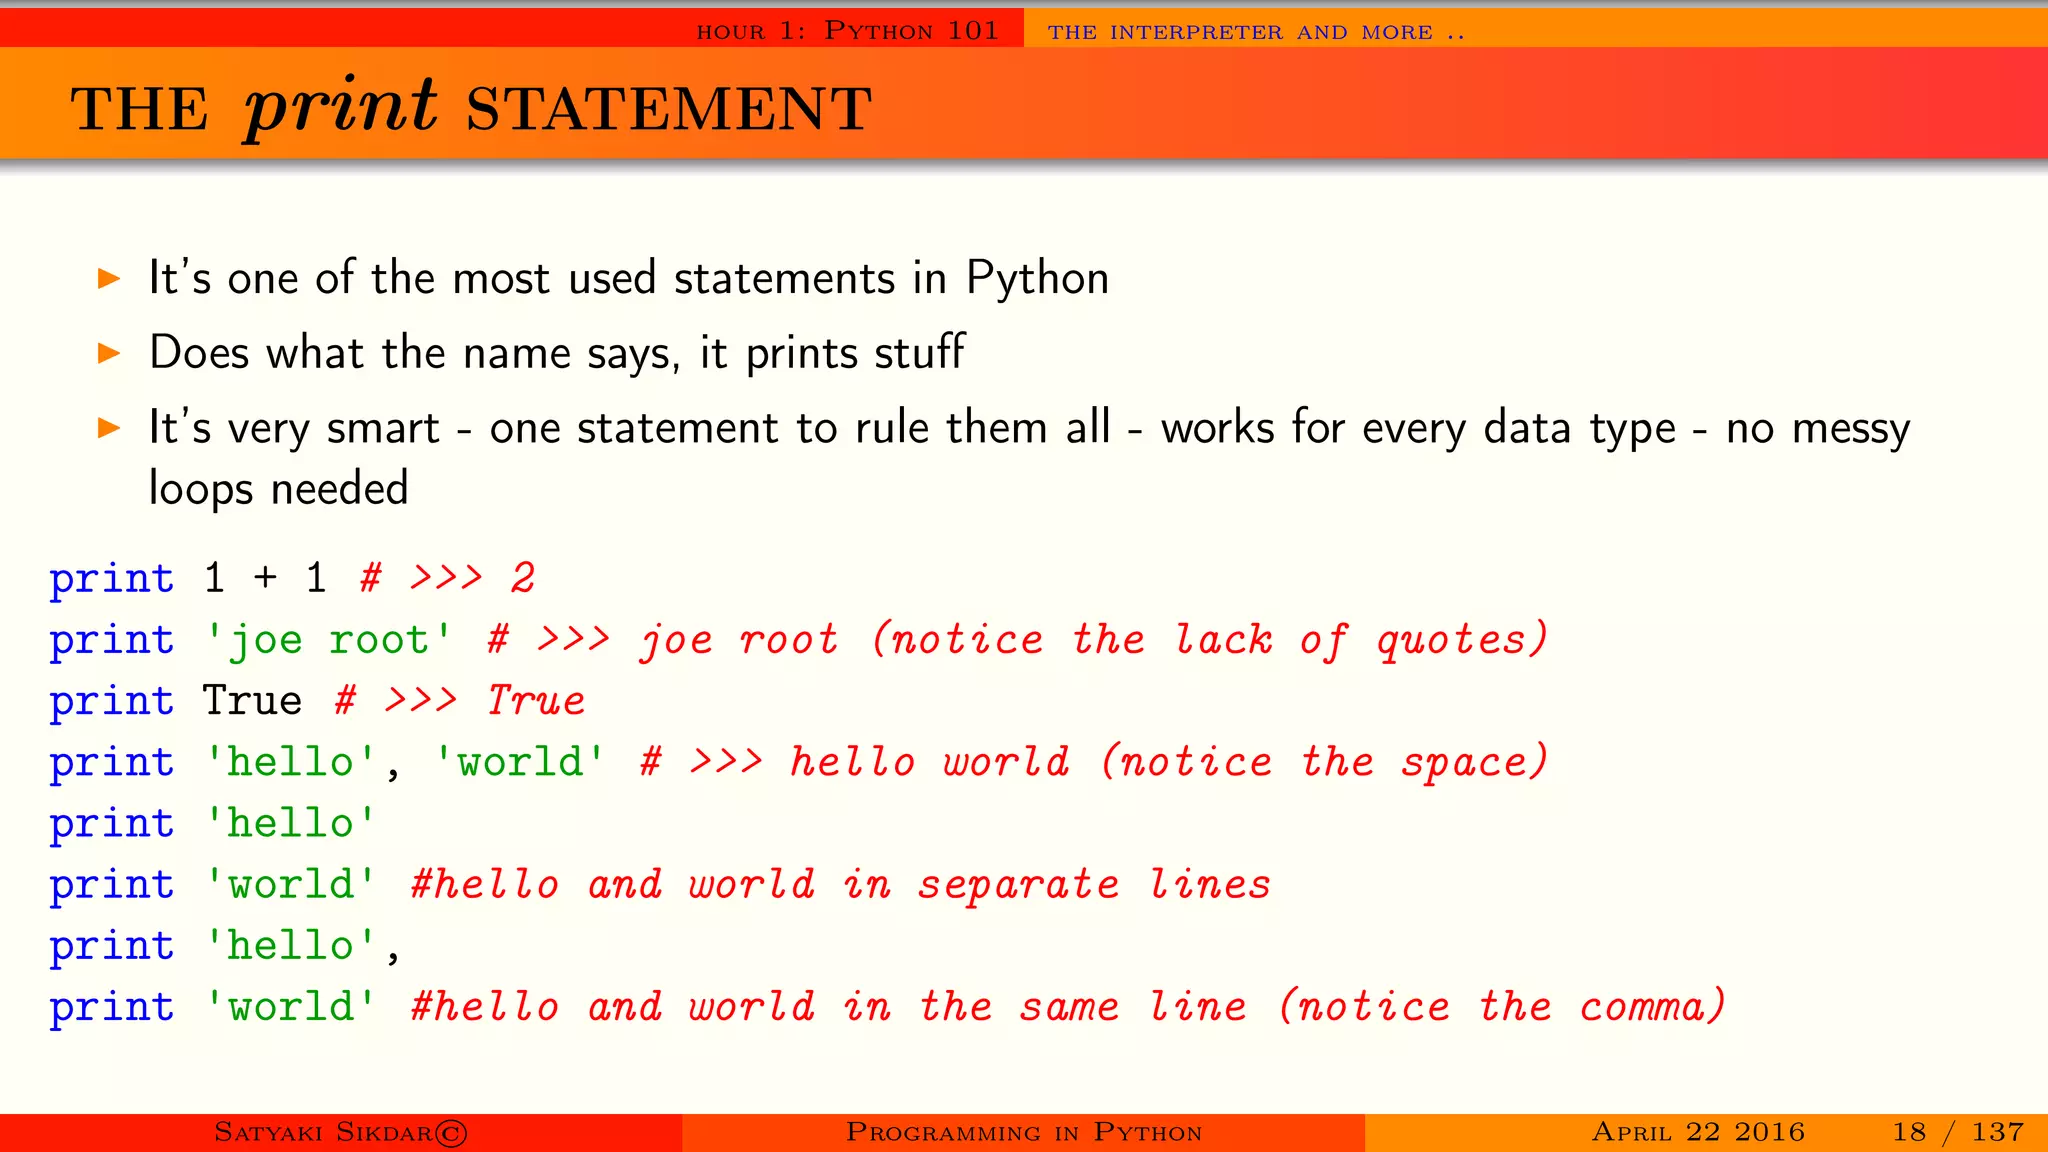Click 'the interpreter and more ..' header link
This screenshot has width=2048, height=1152.
[x=1256, y=32]
